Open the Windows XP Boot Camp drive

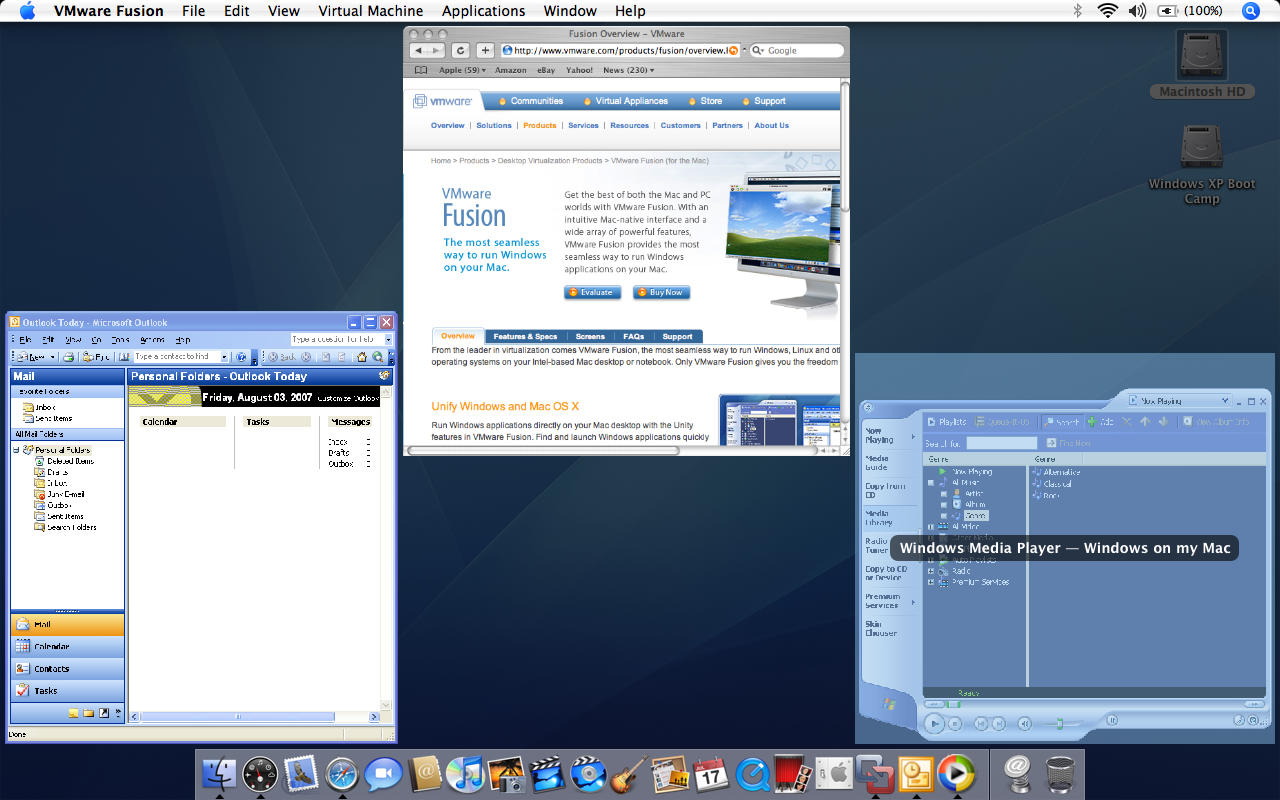coord(1202,164)
